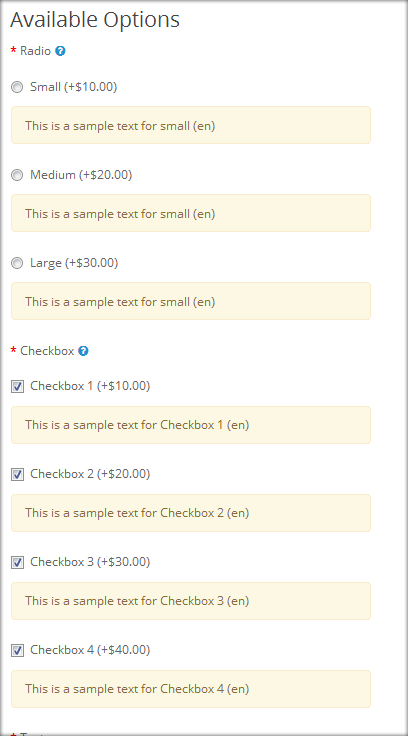Select the Medium (+$20.00) radio option

point(17,175)
